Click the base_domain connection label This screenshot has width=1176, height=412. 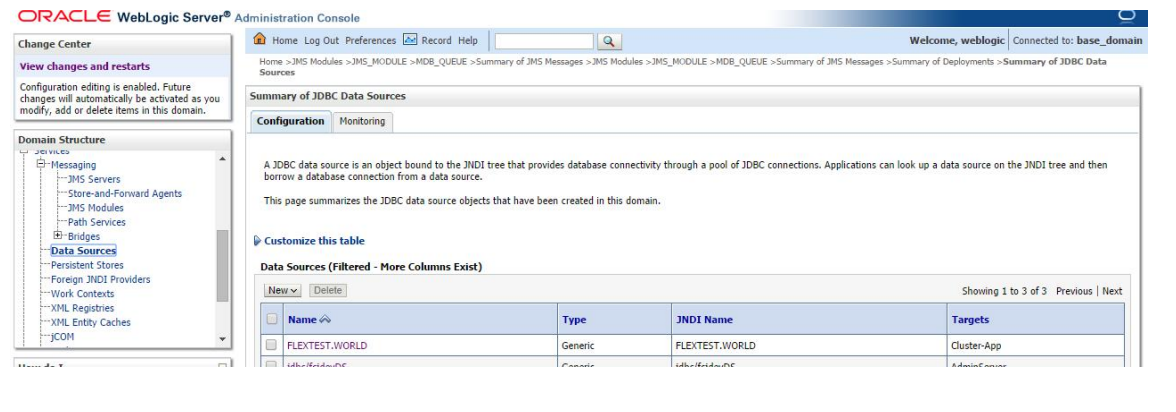tap(1109, 41)
